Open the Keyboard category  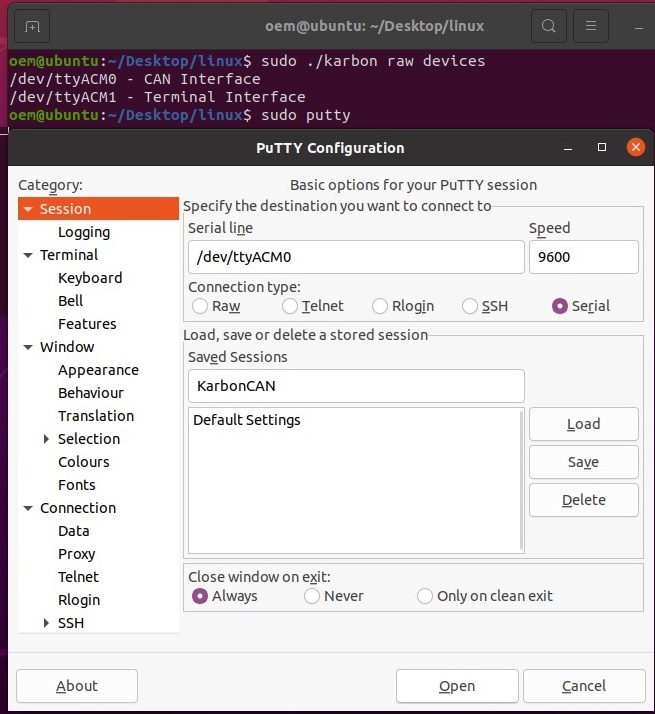point(90,278)
